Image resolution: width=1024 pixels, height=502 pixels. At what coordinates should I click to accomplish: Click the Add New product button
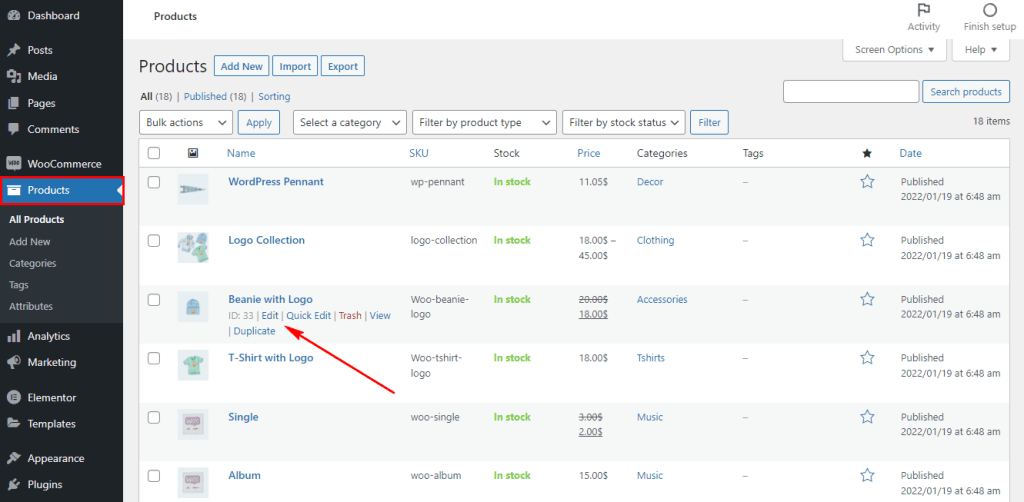(x=242, y=66)
